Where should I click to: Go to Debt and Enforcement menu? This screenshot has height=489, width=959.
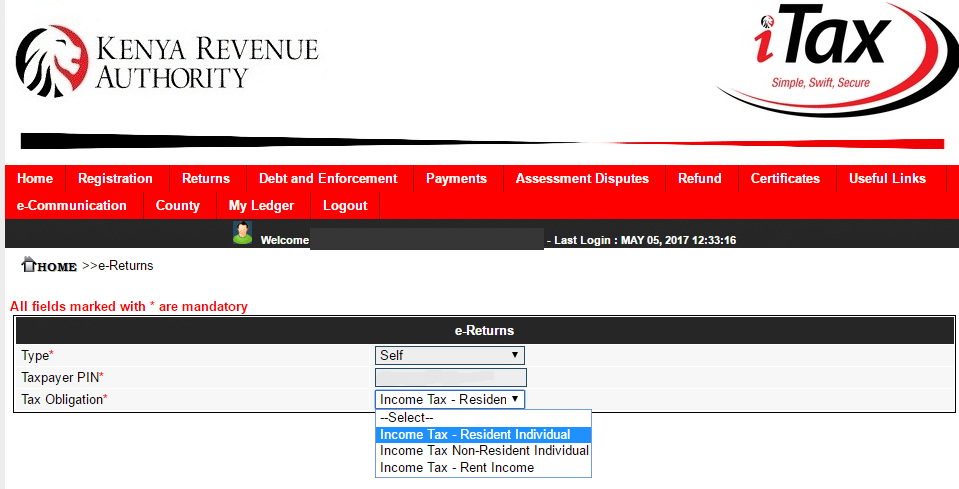pyautogui.click(x=328, y=179)
